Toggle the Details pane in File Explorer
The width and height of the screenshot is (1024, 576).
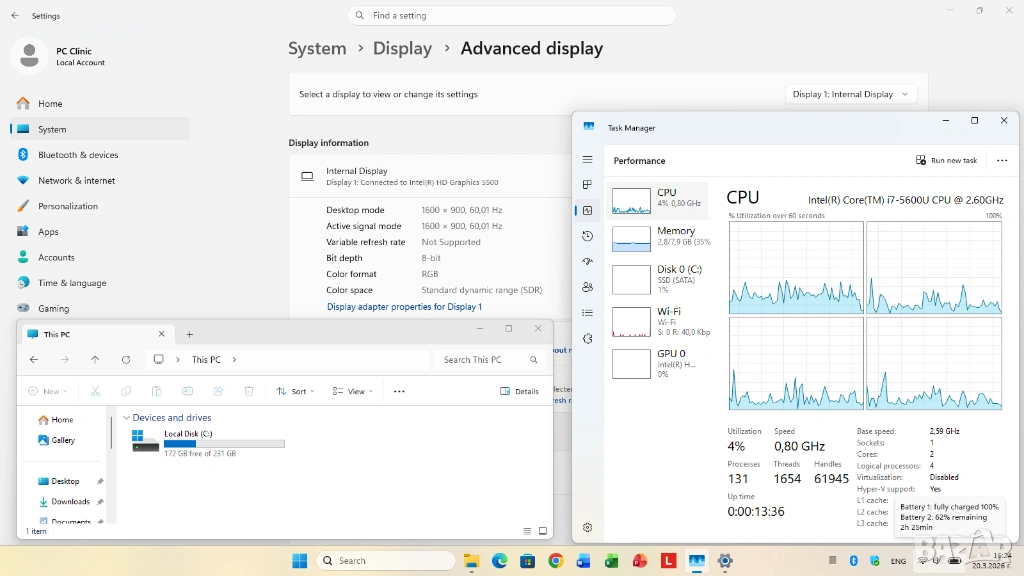pos(519,391)
